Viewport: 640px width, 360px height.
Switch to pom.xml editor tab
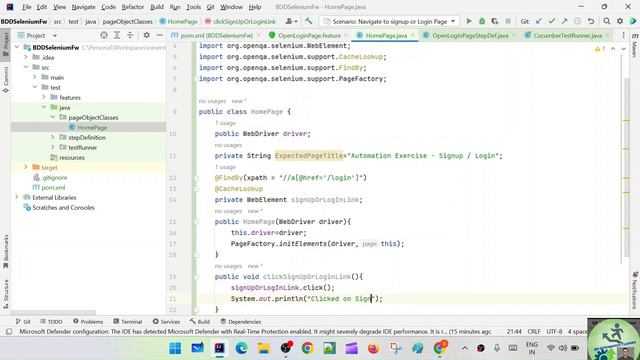point(216,36)
